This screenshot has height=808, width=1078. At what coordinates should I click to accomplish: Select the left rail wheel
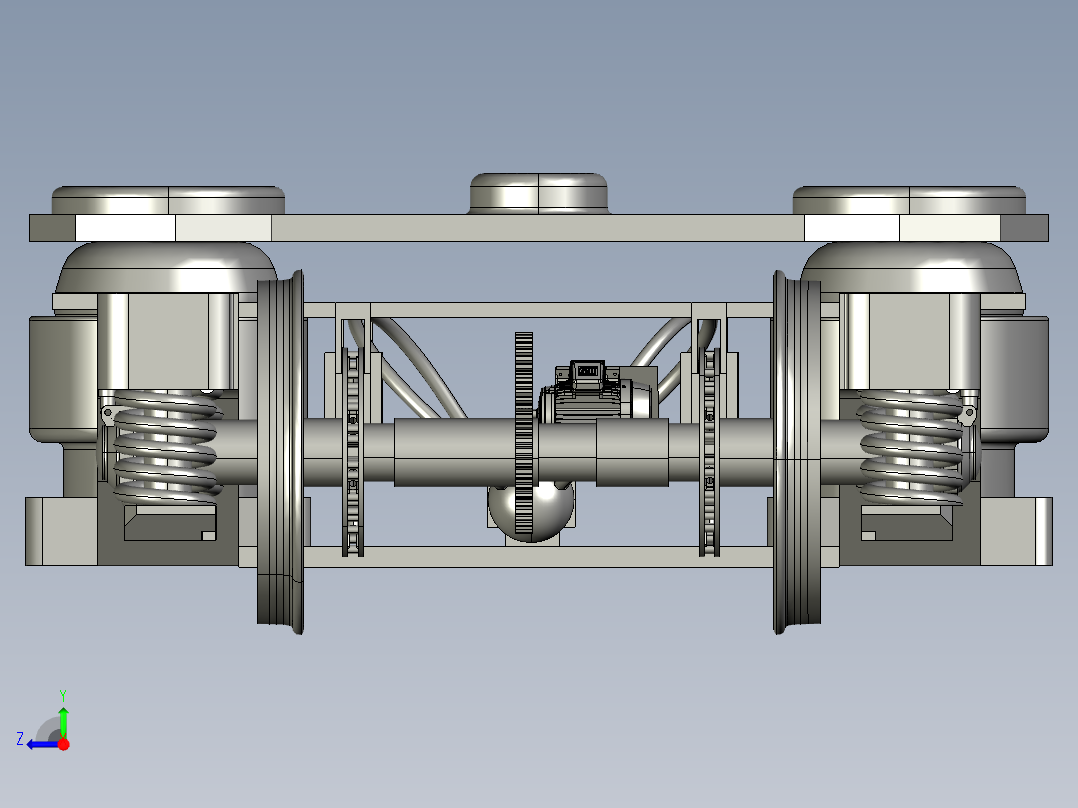[280, 452]
